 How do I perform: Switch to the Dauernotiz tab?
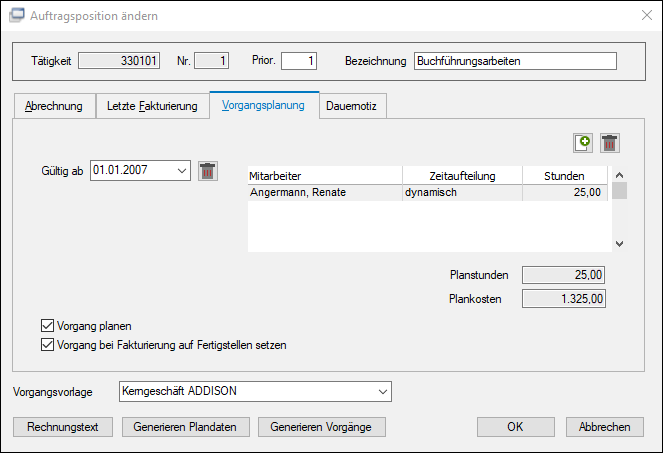point(351,106)
